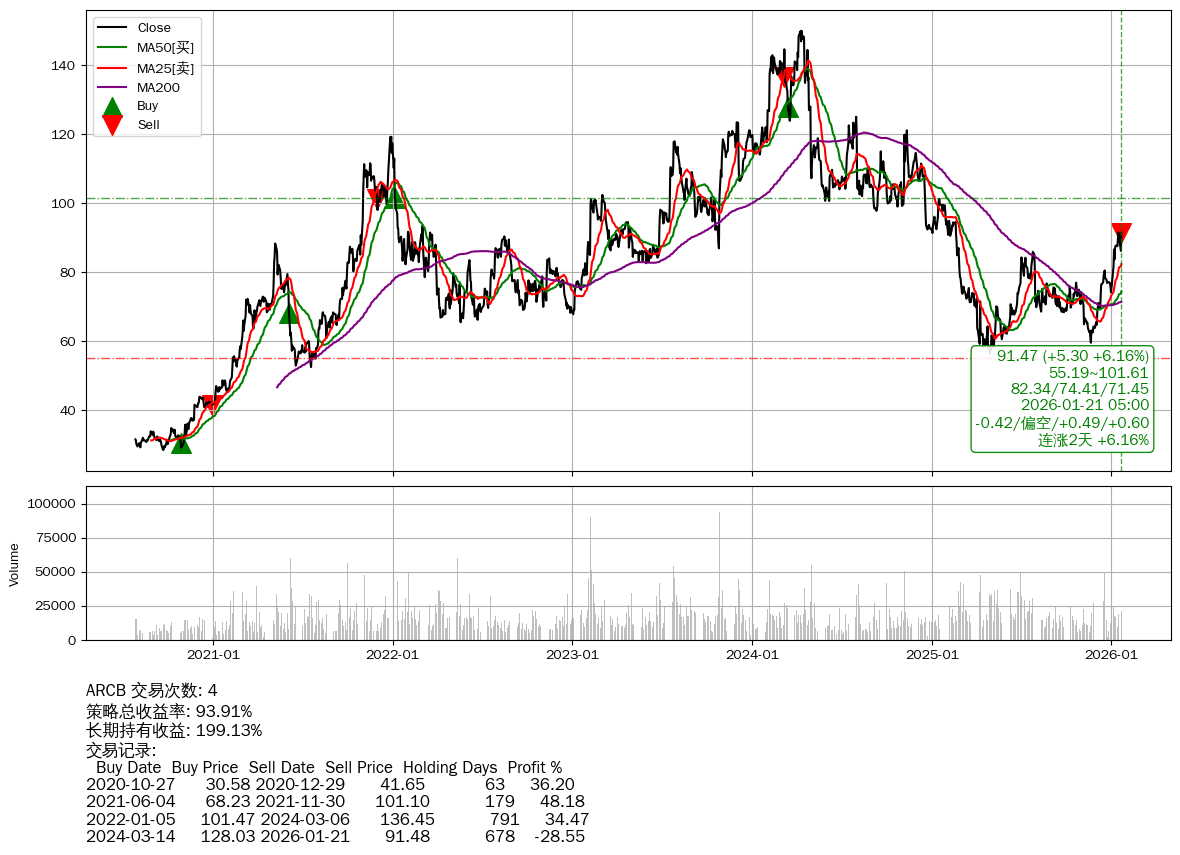Screen dimensions: 1180x855
Task: Click the 策略总收益率 93.91% text
Action: (169, 711)
